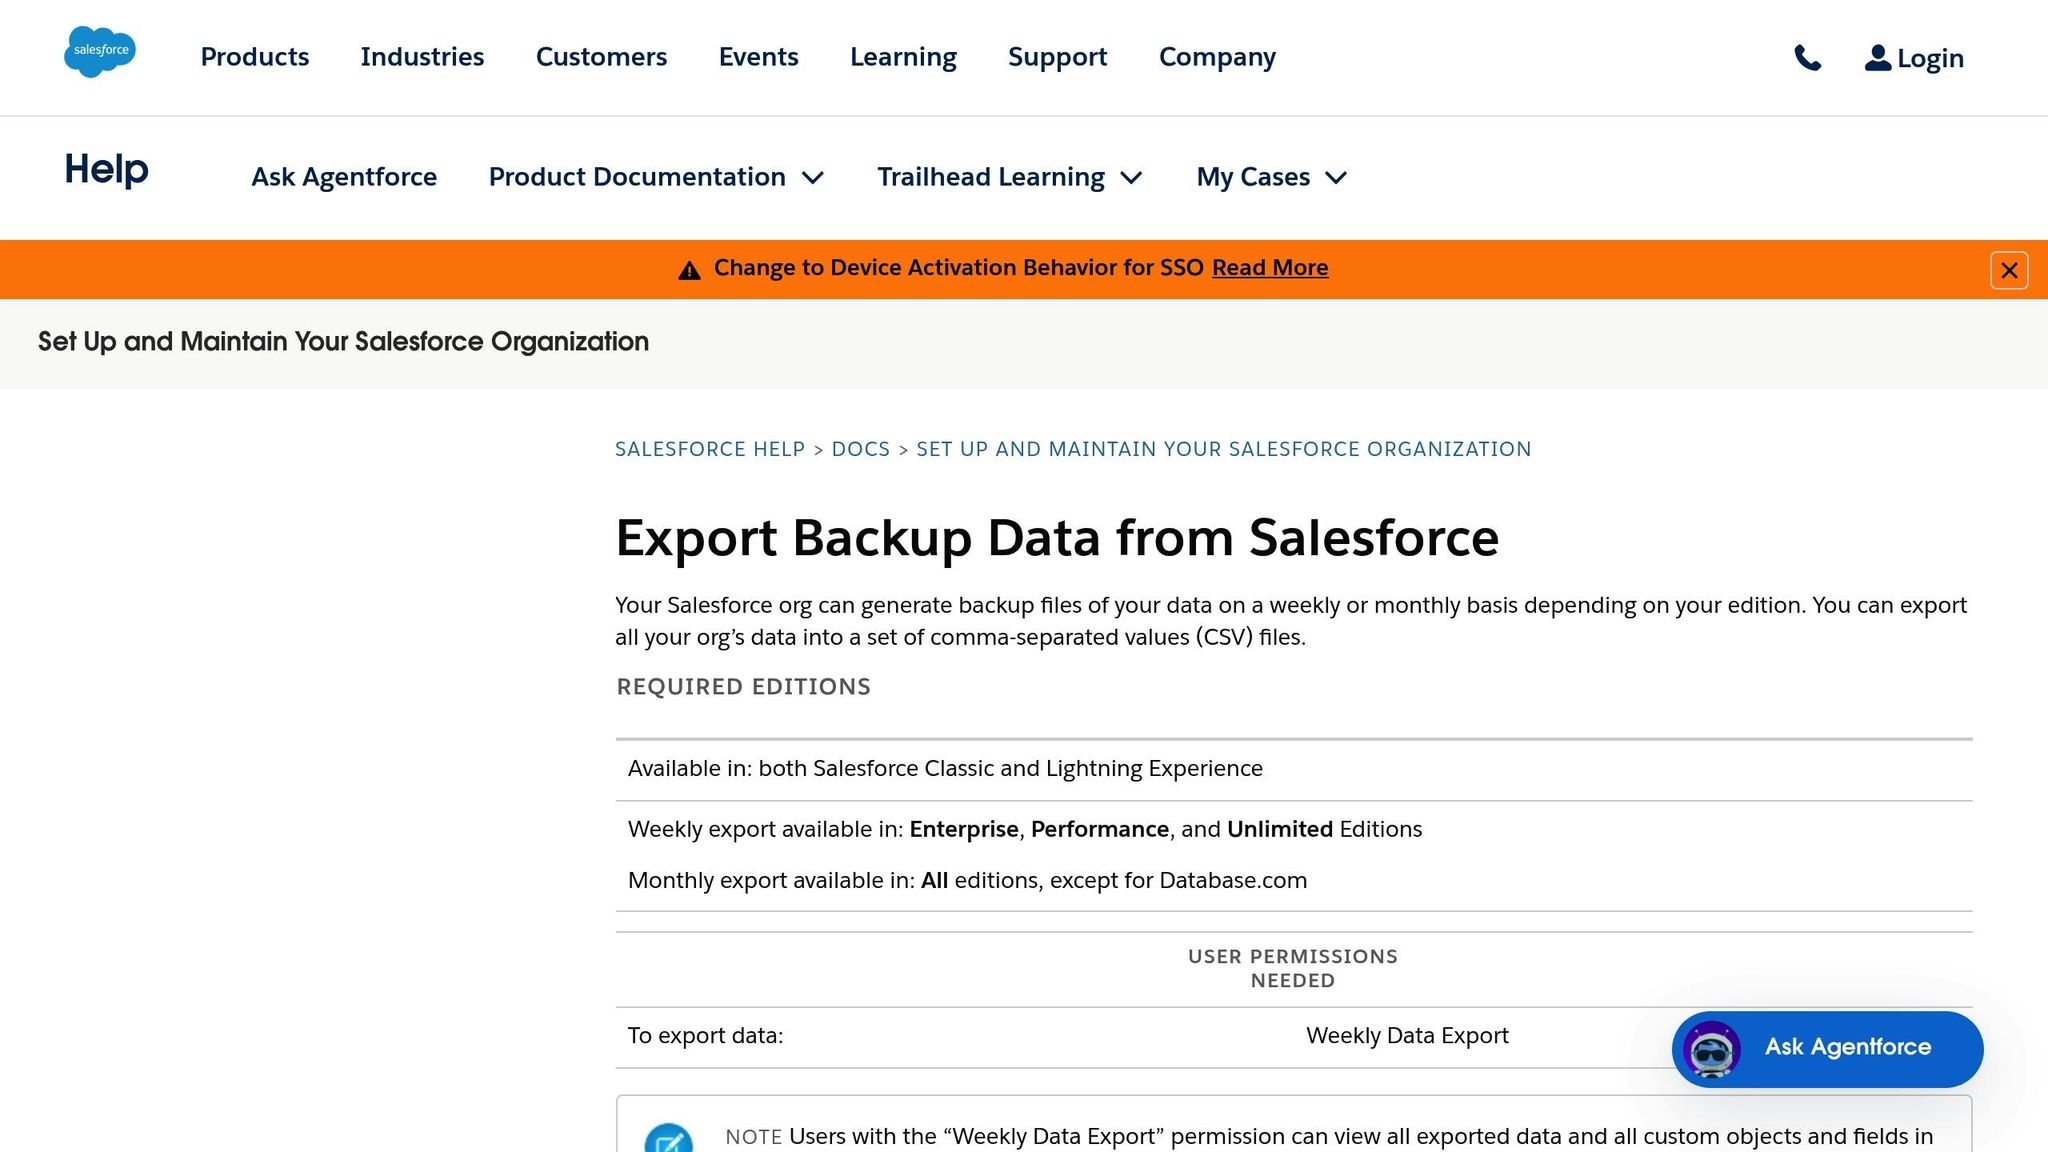
Task: Click Set Up and Maintain Your Salesforce Organization heading
Action: click(341, 341)
